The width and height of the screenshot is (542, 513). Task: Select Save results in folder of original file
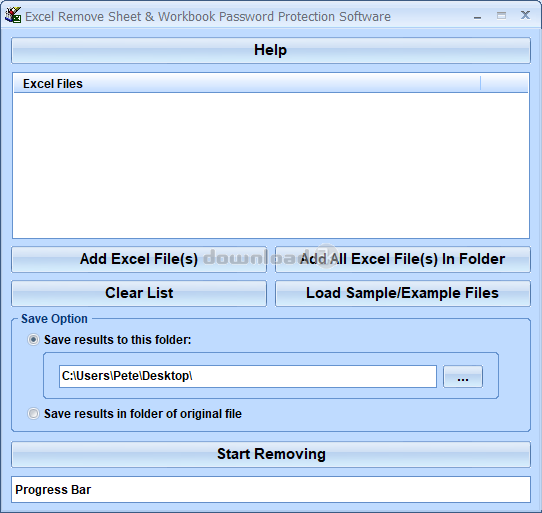(34, 414)
